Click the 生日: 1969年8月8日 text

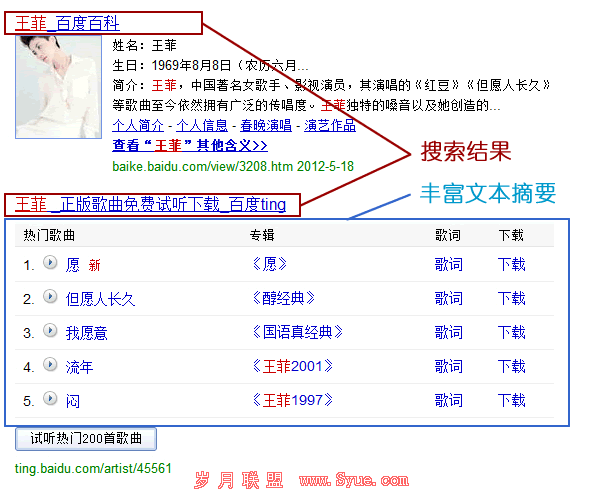coord(172,65)
